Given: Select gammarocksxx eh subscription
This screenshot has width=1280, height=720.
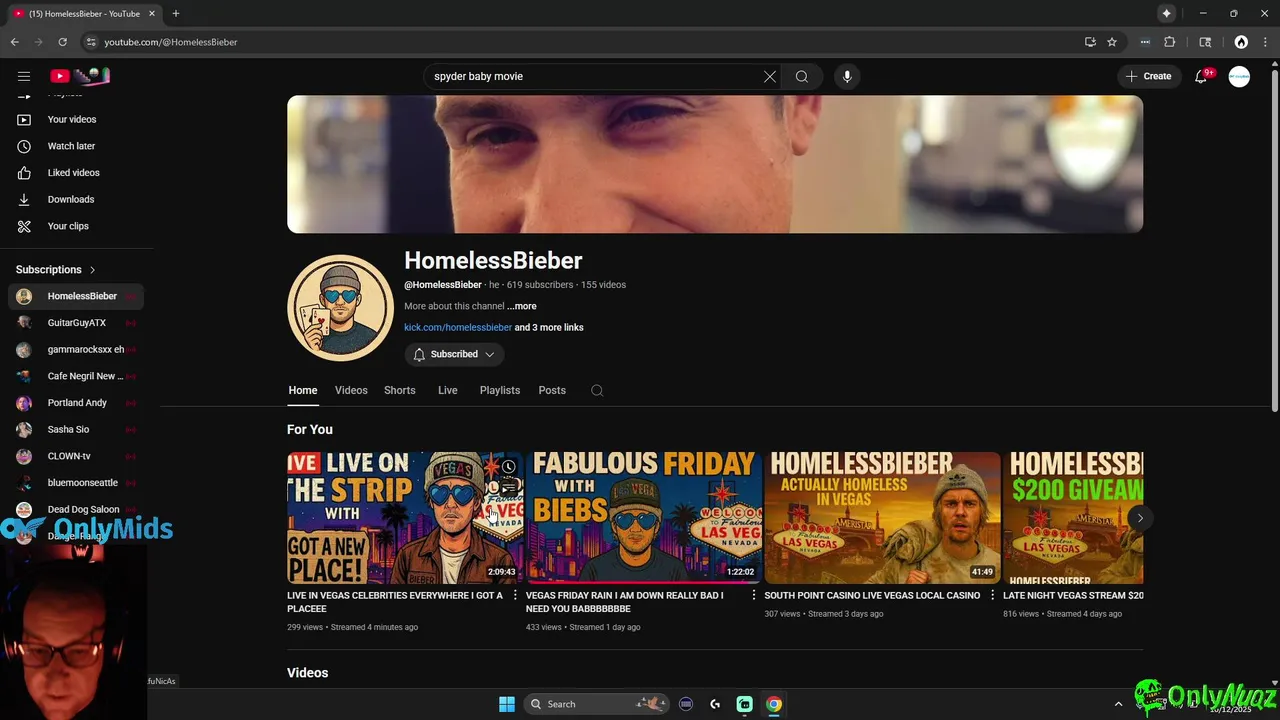Looking at the screenshot, I should [76, 350].
